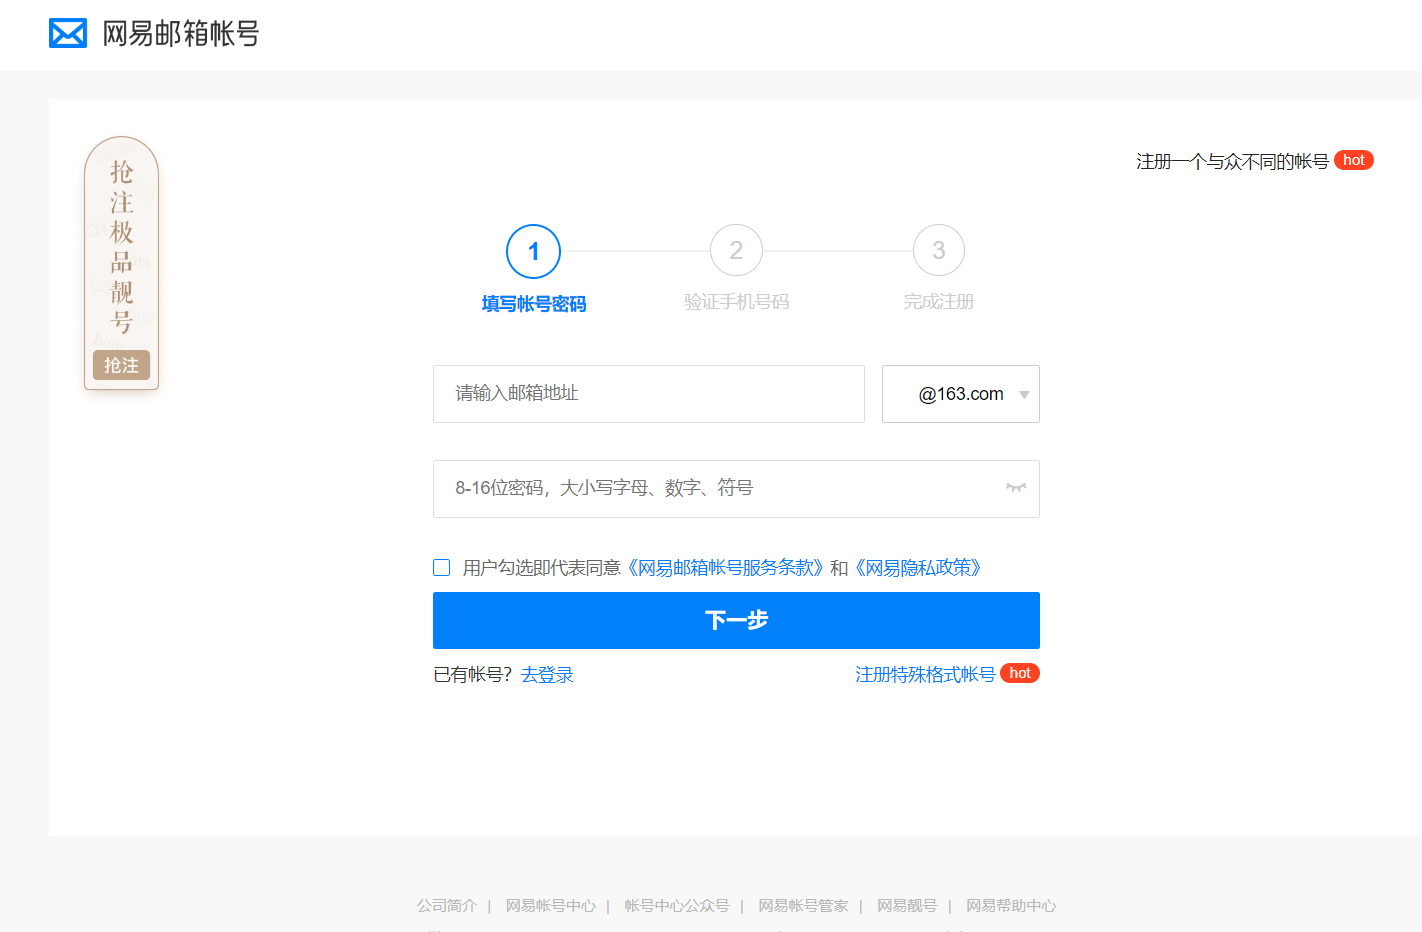Image resolution: width=1422 pixels, height=932 pixels.
Task: Open 帐号中心公众号 footer link
Action: [x=677, y=906]
